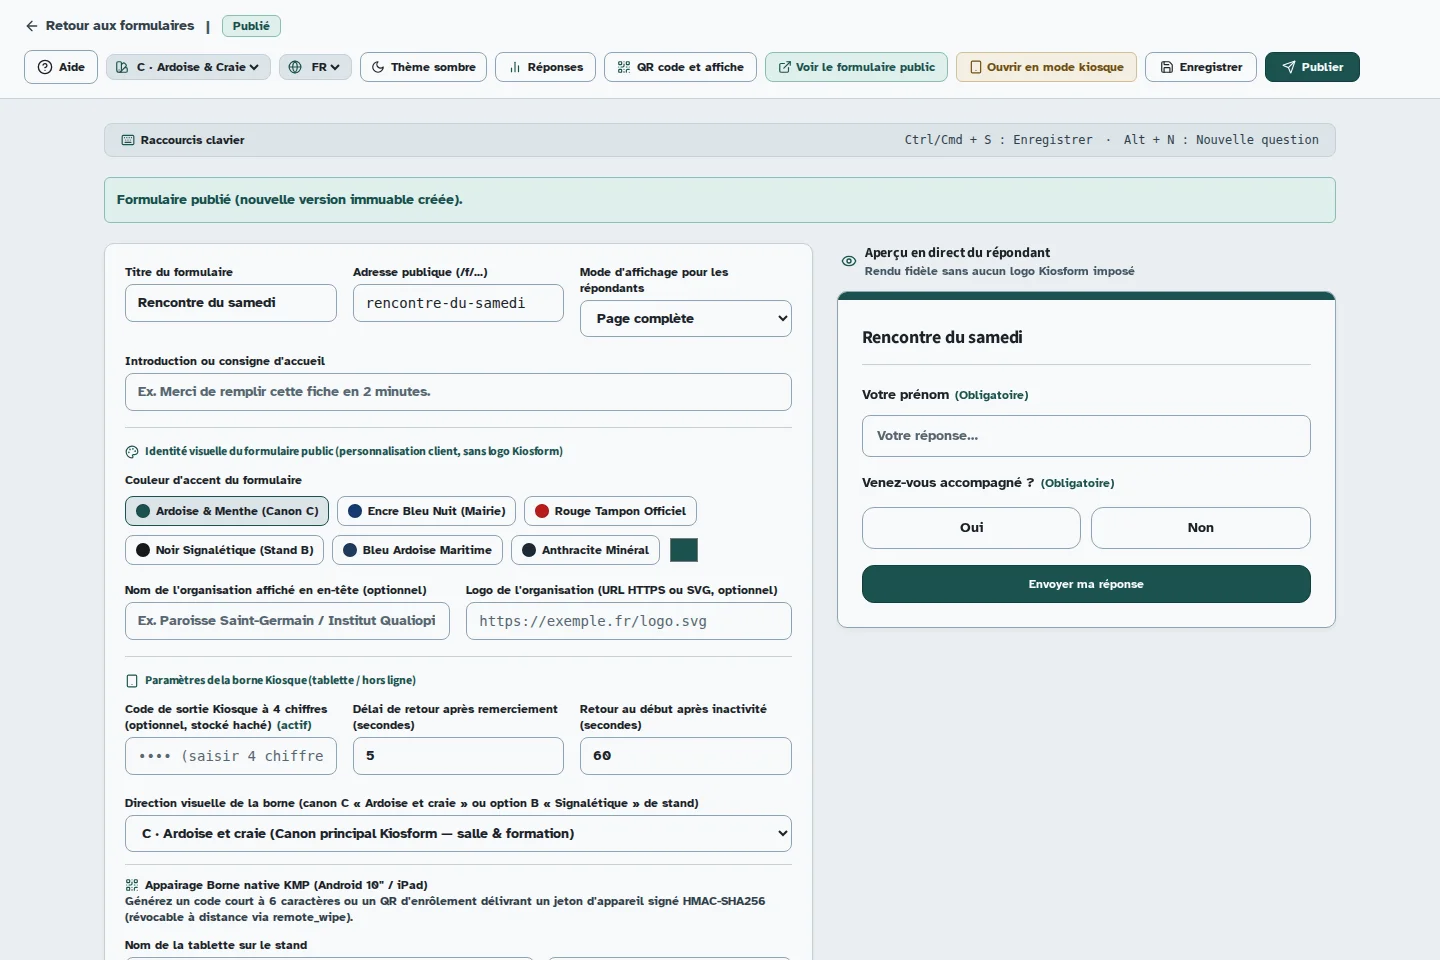Click the Publier button

pyautogui.click(x=1312, y=67)
